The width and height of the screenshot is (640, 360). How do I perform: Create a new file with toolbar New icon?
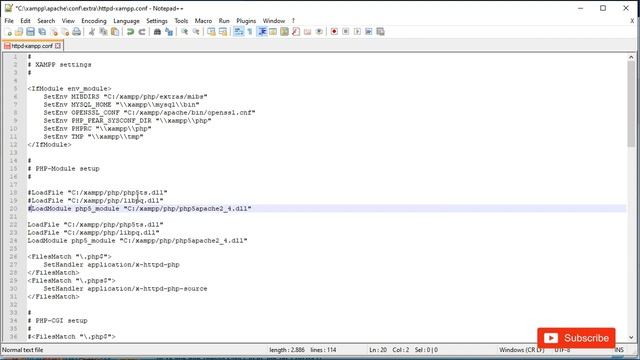pos(8,32)
